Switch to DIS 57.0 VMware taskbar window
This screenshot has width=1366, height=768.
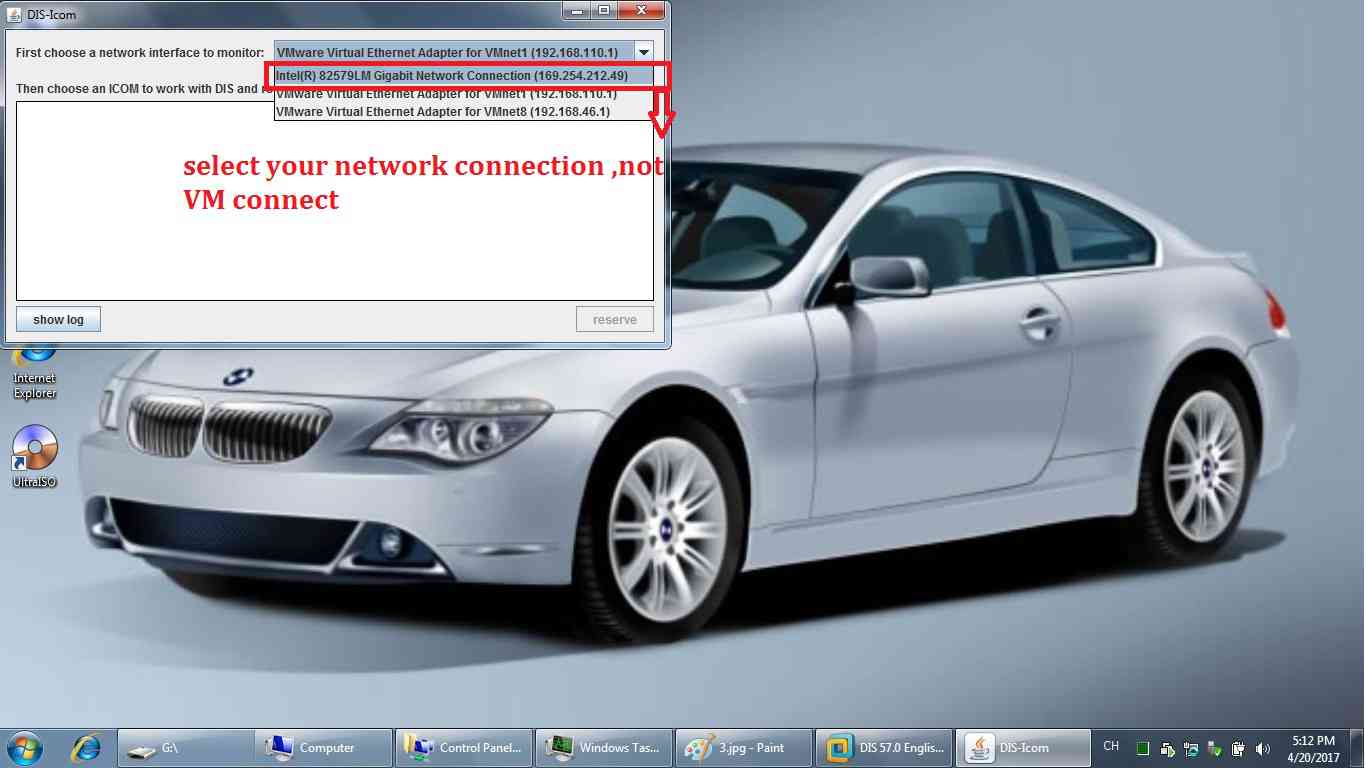click(884, 747)
